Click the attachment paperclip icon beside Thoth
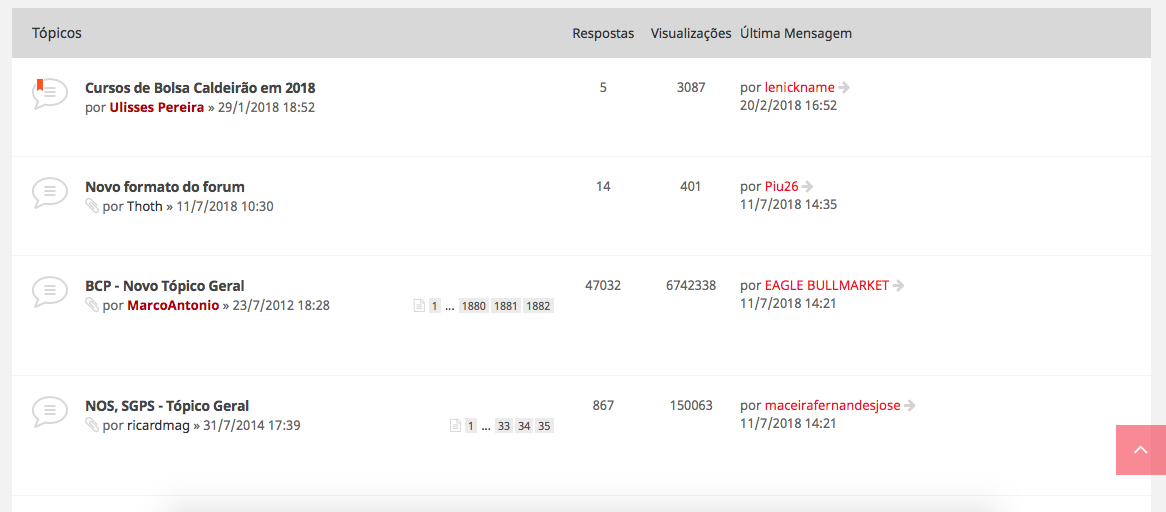1166x512 pixels. pos(92,206)
